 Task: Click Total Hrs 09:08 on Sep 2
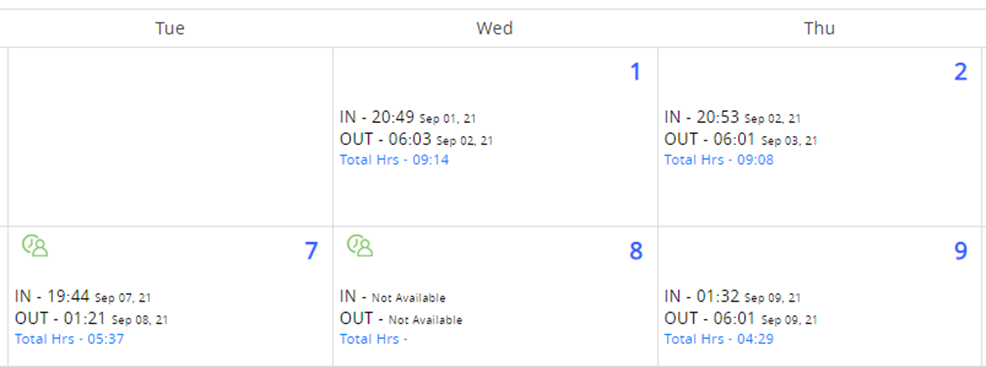pos(719,160)
